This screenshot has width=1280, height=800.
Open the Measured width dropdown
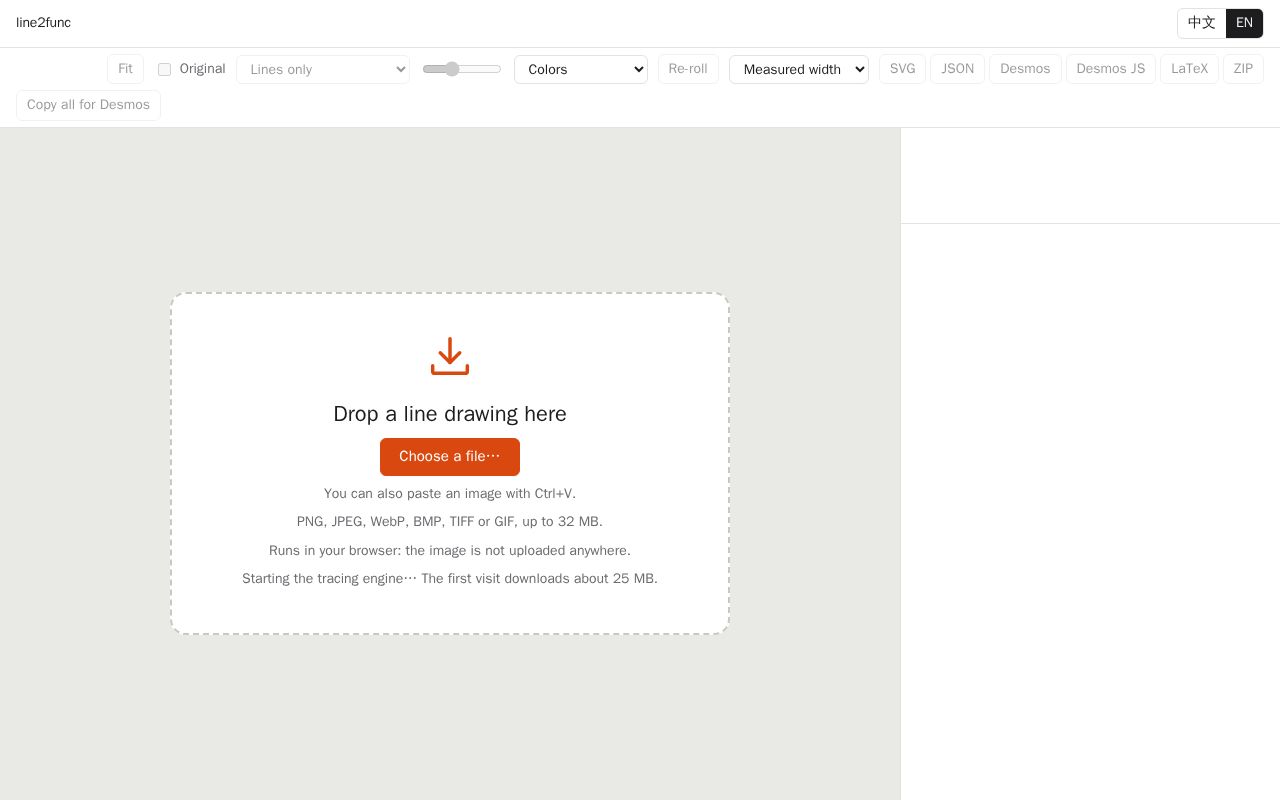point(799,69)
